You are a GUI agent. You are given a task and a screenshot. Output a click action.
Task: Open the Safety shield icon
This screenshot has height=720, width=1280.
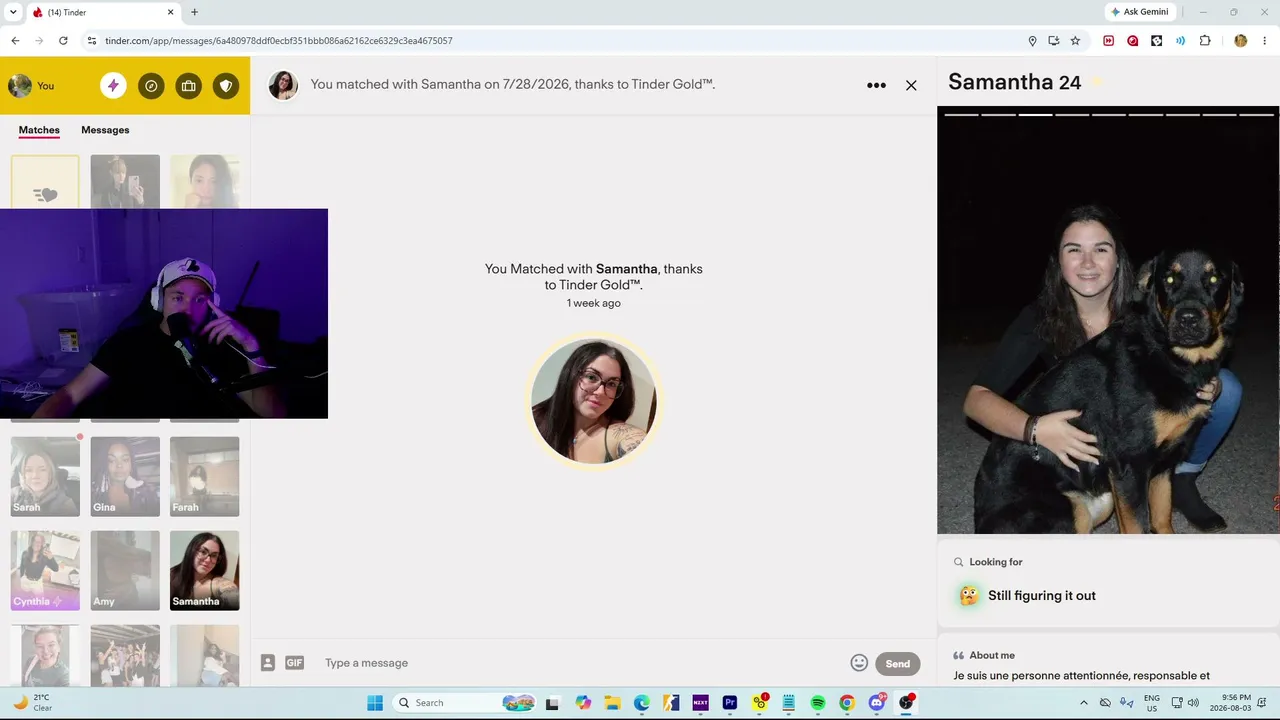click(x=226, y=86)
